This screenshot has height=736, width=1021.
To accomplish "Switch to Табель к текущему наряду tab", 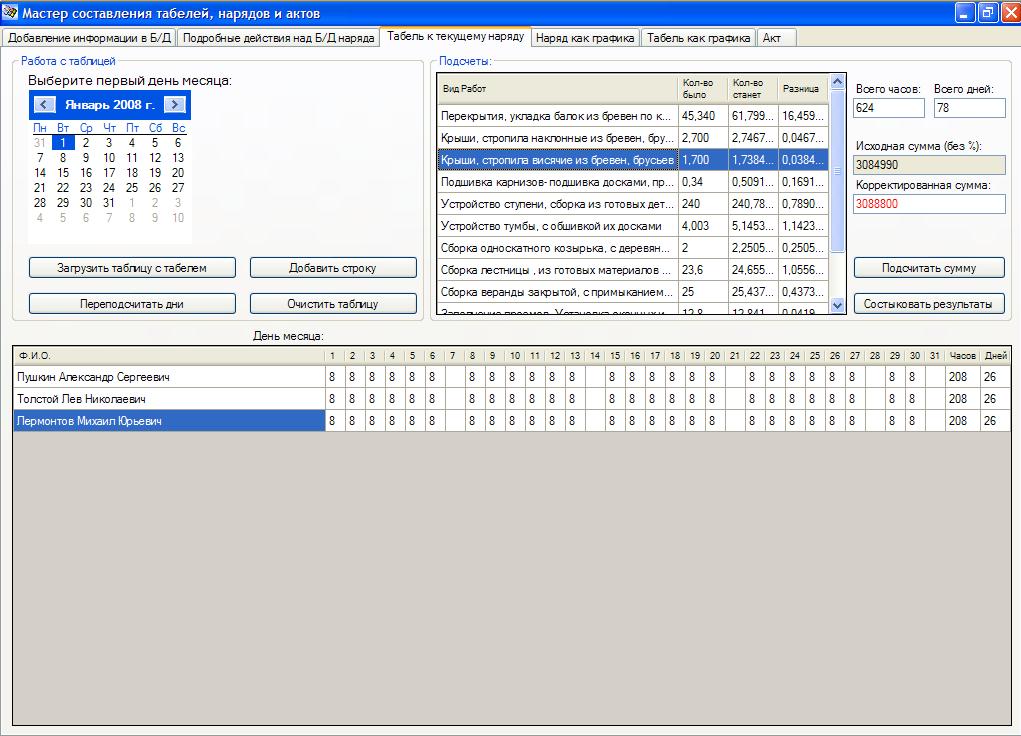I will pyautogui.click(x=455, y=36).
